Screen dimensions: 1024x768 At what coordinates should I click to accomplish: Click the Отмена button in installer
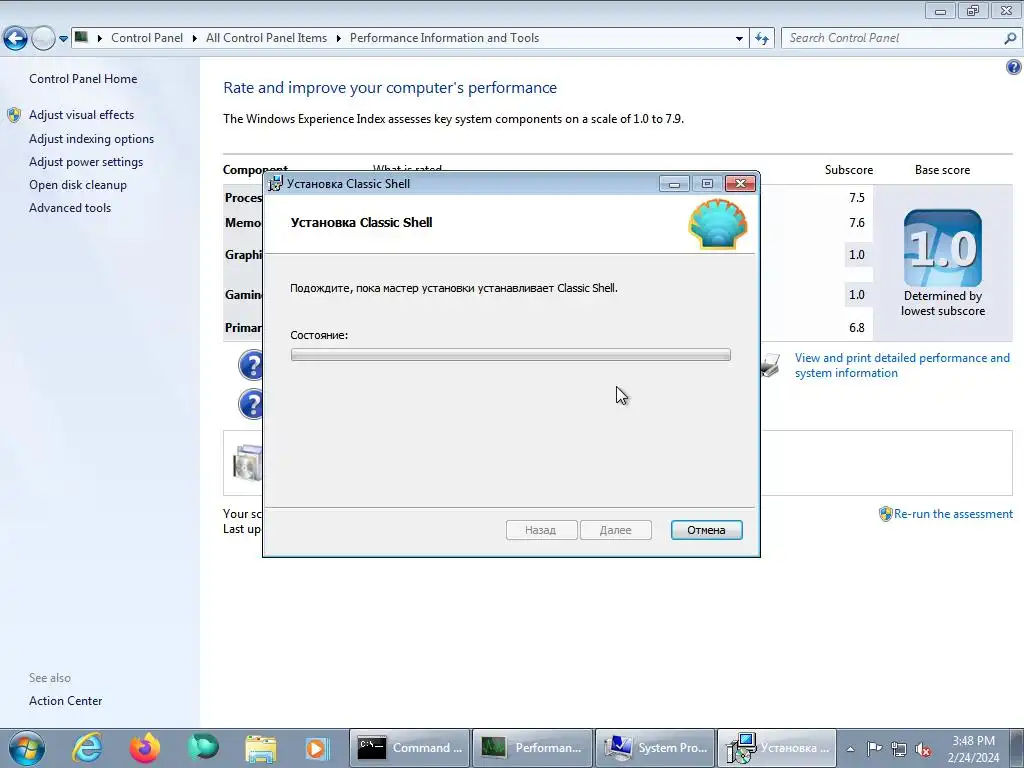click(x=706, y=530)
